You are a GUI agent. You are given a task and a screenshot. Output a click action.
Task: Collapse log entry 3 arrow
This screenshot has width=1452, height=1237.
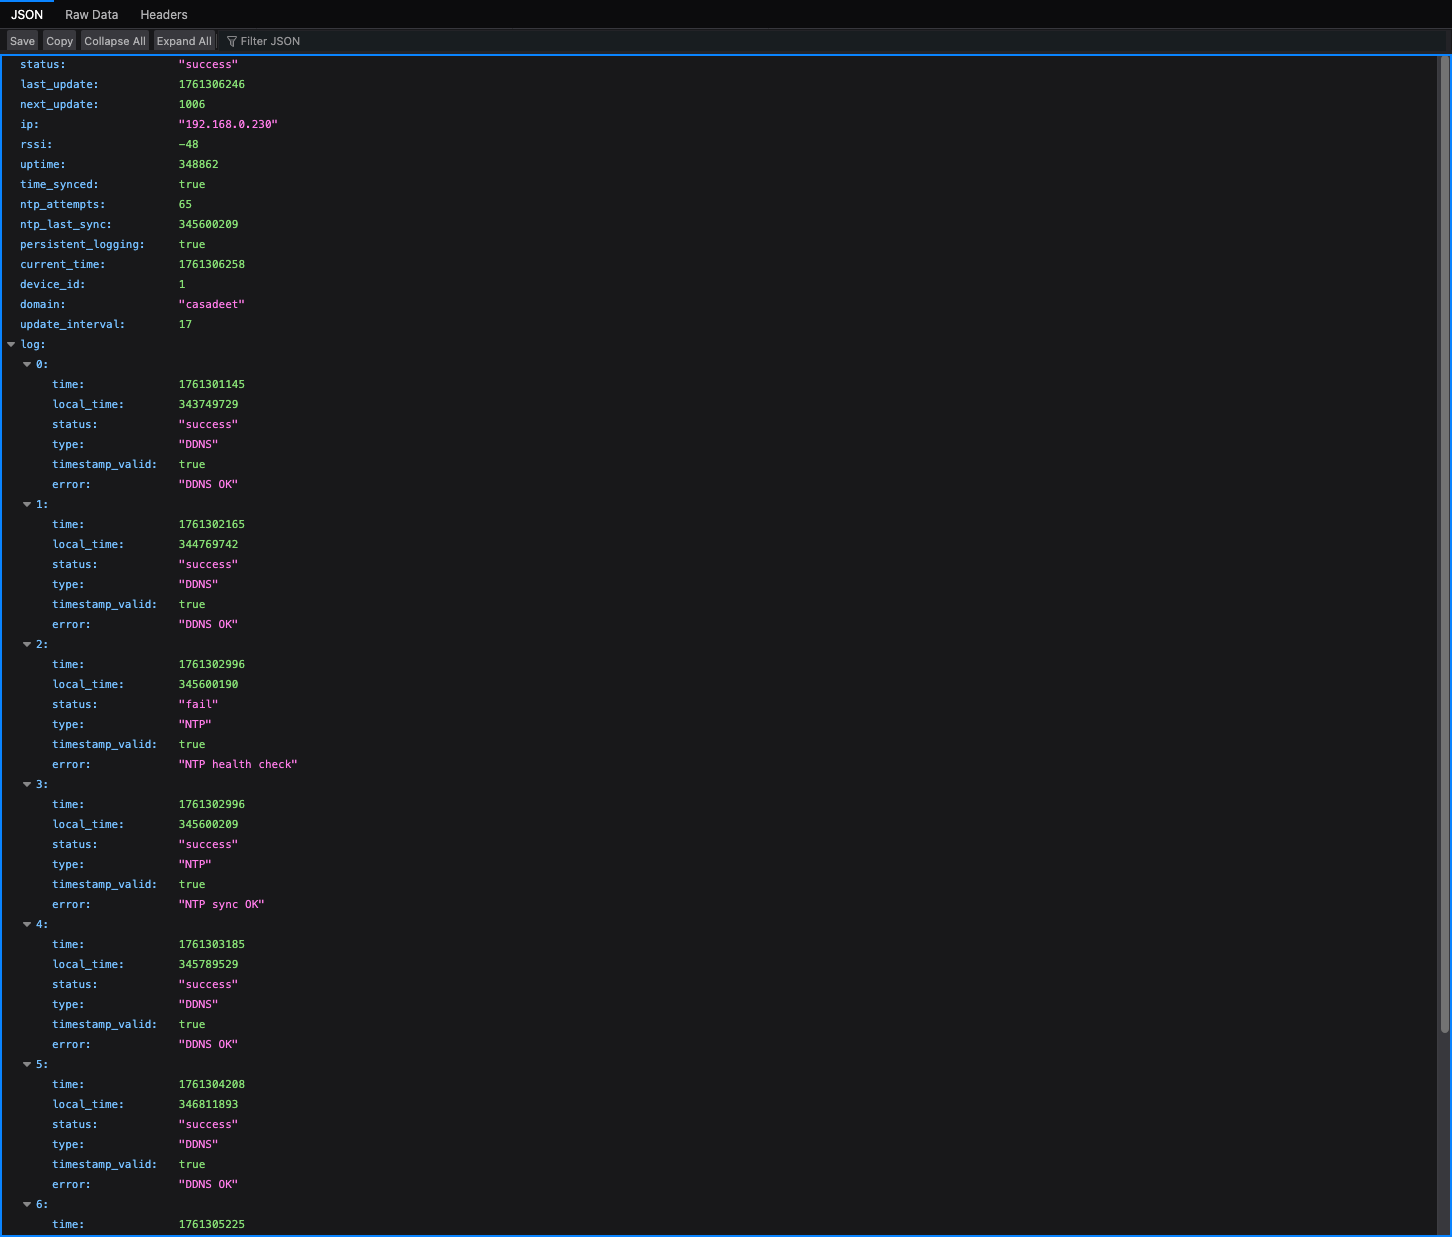27,784
